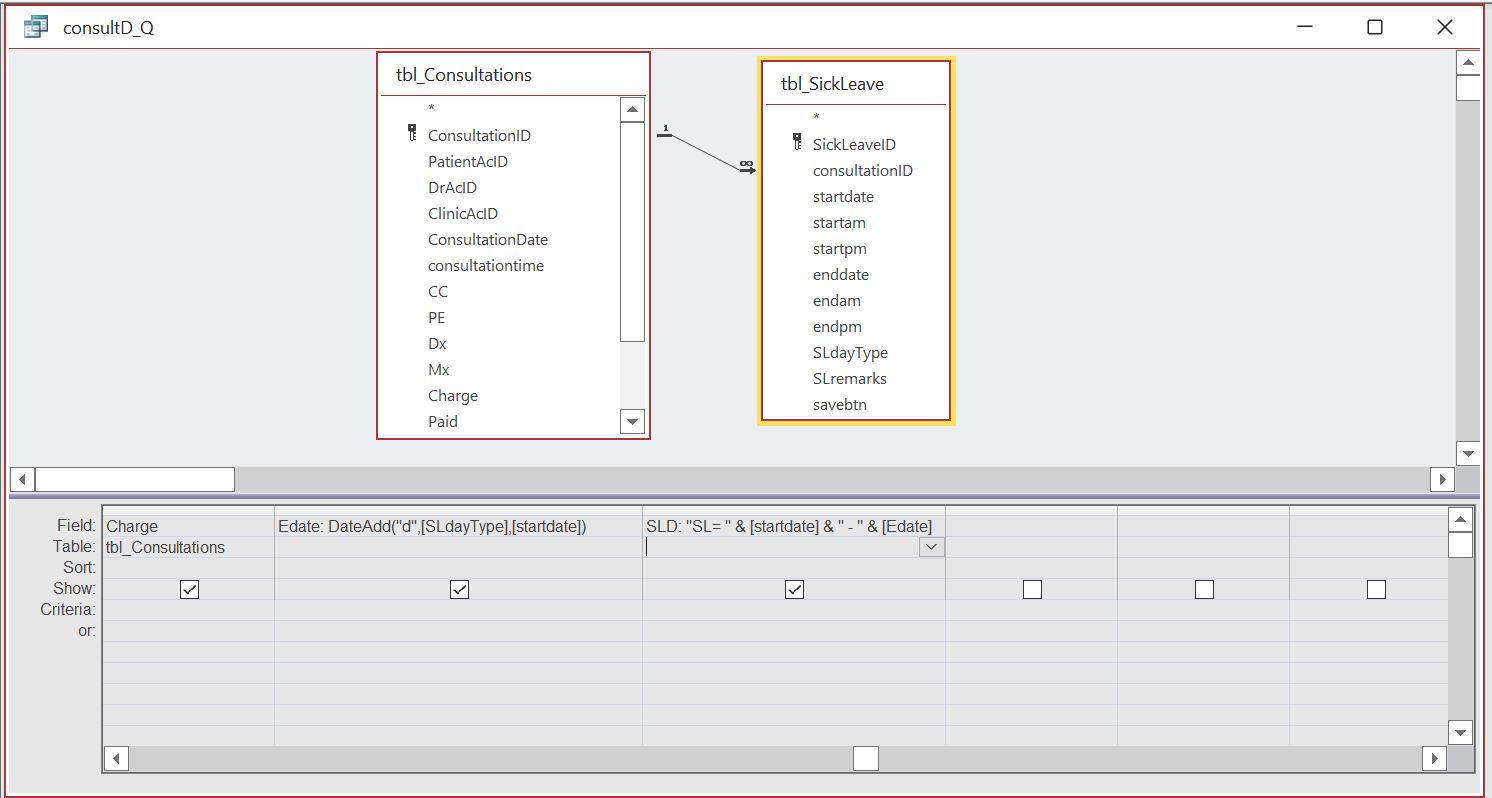
Task: Select ConsultationID field in tbl_Consultations
Action: pyautogui.click(x=479, y=135)
